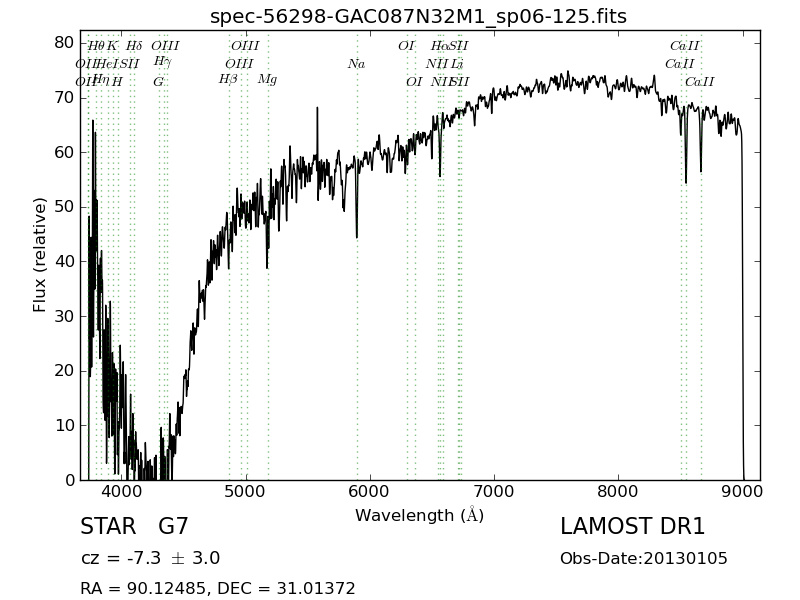Click the Na absorption dip bottom near 5900 Å
Screen dimensions: 800x600
(x=357, y=236)
